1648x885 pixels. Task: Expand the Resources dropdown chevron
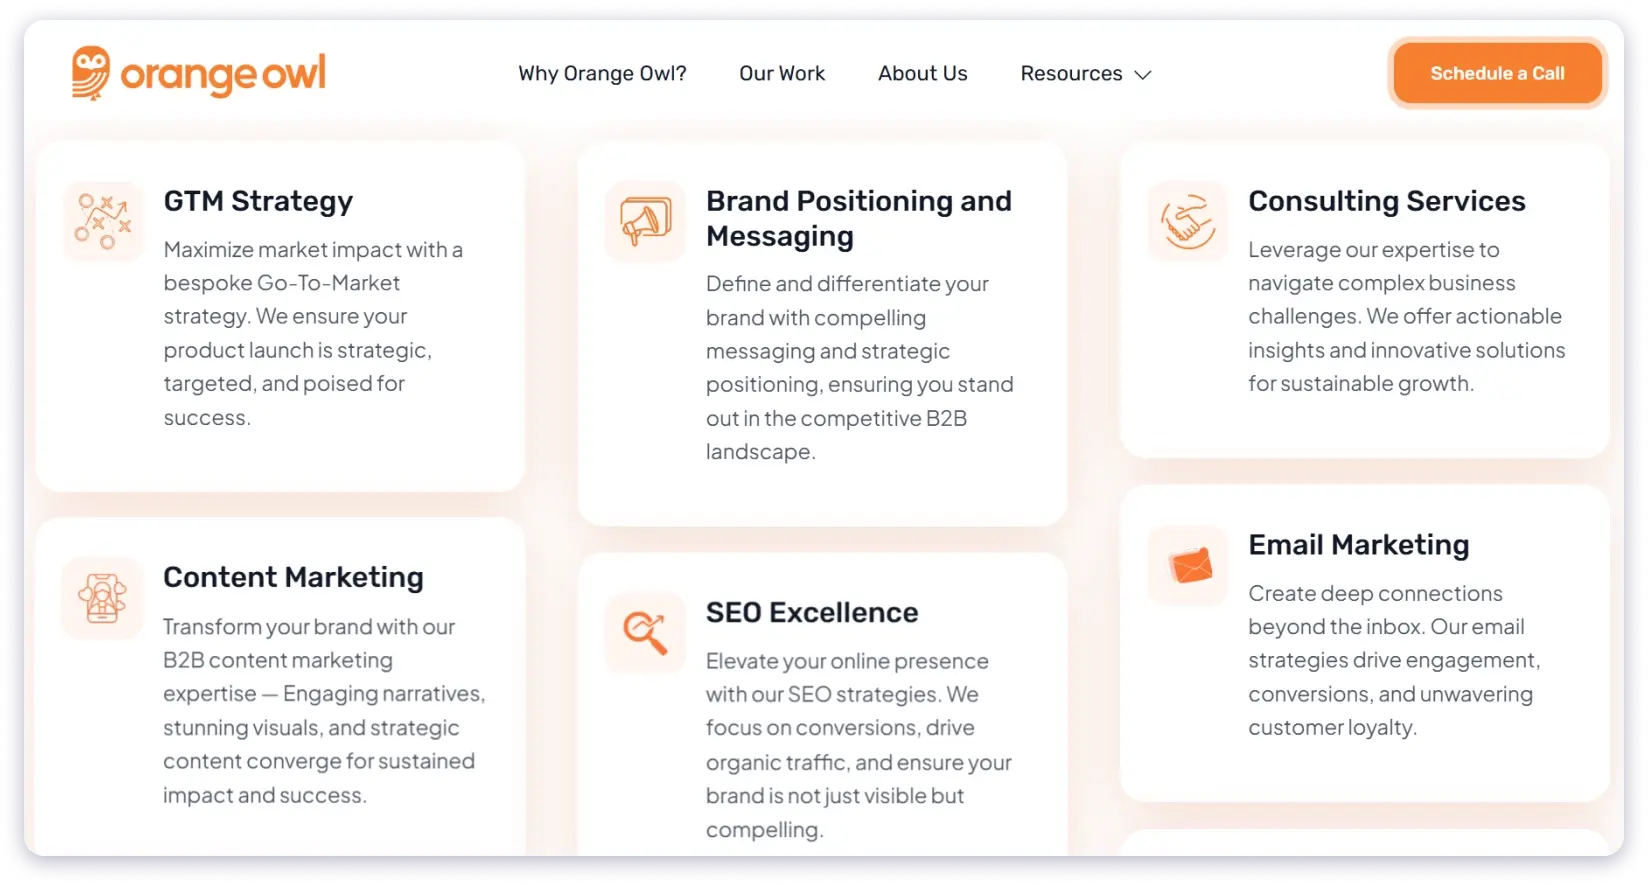pos(1143,75)
